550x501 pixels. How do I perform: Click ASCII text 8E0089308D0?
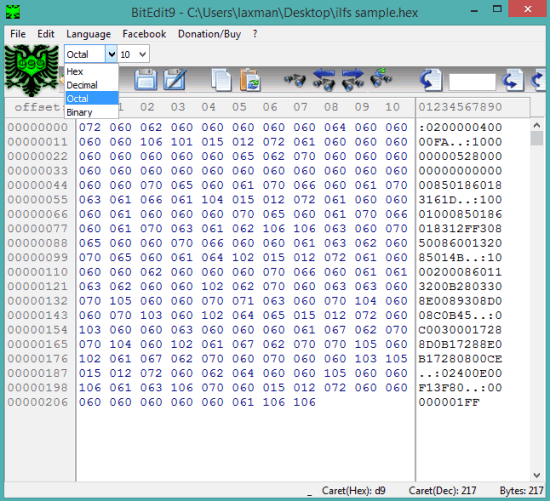pos(460,301)
